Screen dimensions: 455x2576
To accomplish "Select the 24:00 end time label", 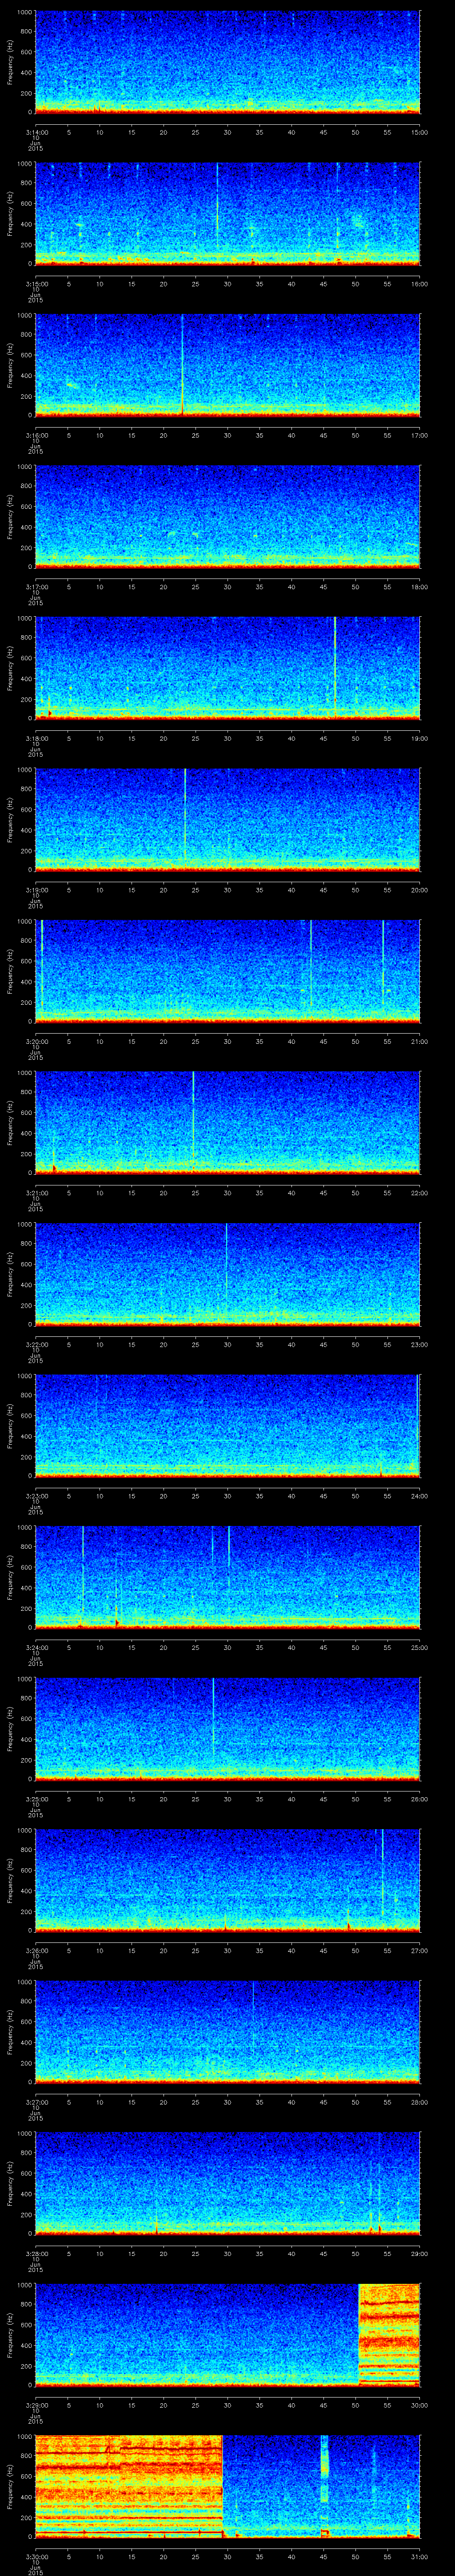I will 419,1496.
